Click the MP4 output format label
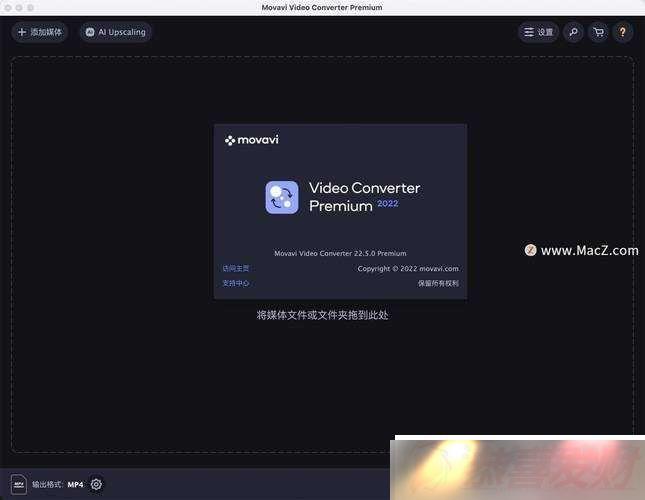Screen dimensions: 645x500 point(75,484)
